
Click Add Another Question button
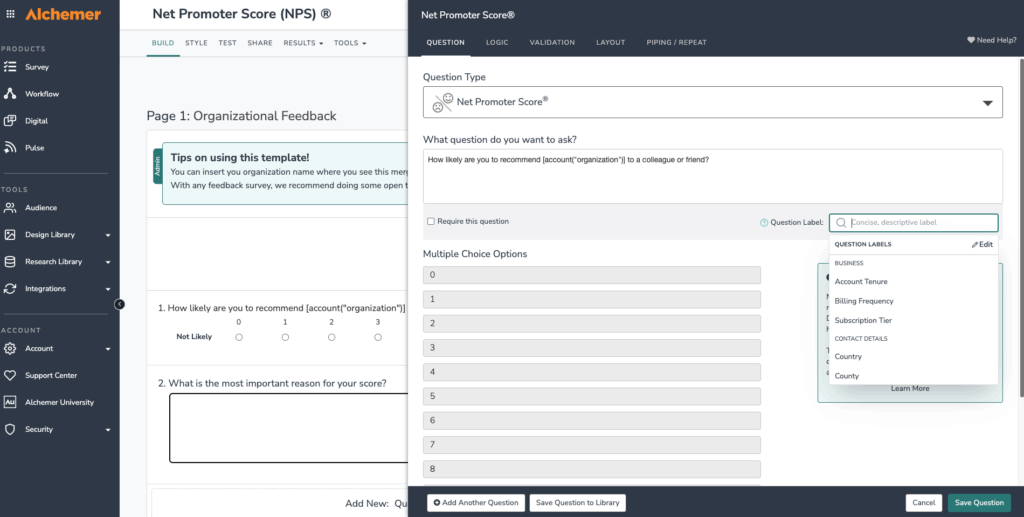coord(476,503)
